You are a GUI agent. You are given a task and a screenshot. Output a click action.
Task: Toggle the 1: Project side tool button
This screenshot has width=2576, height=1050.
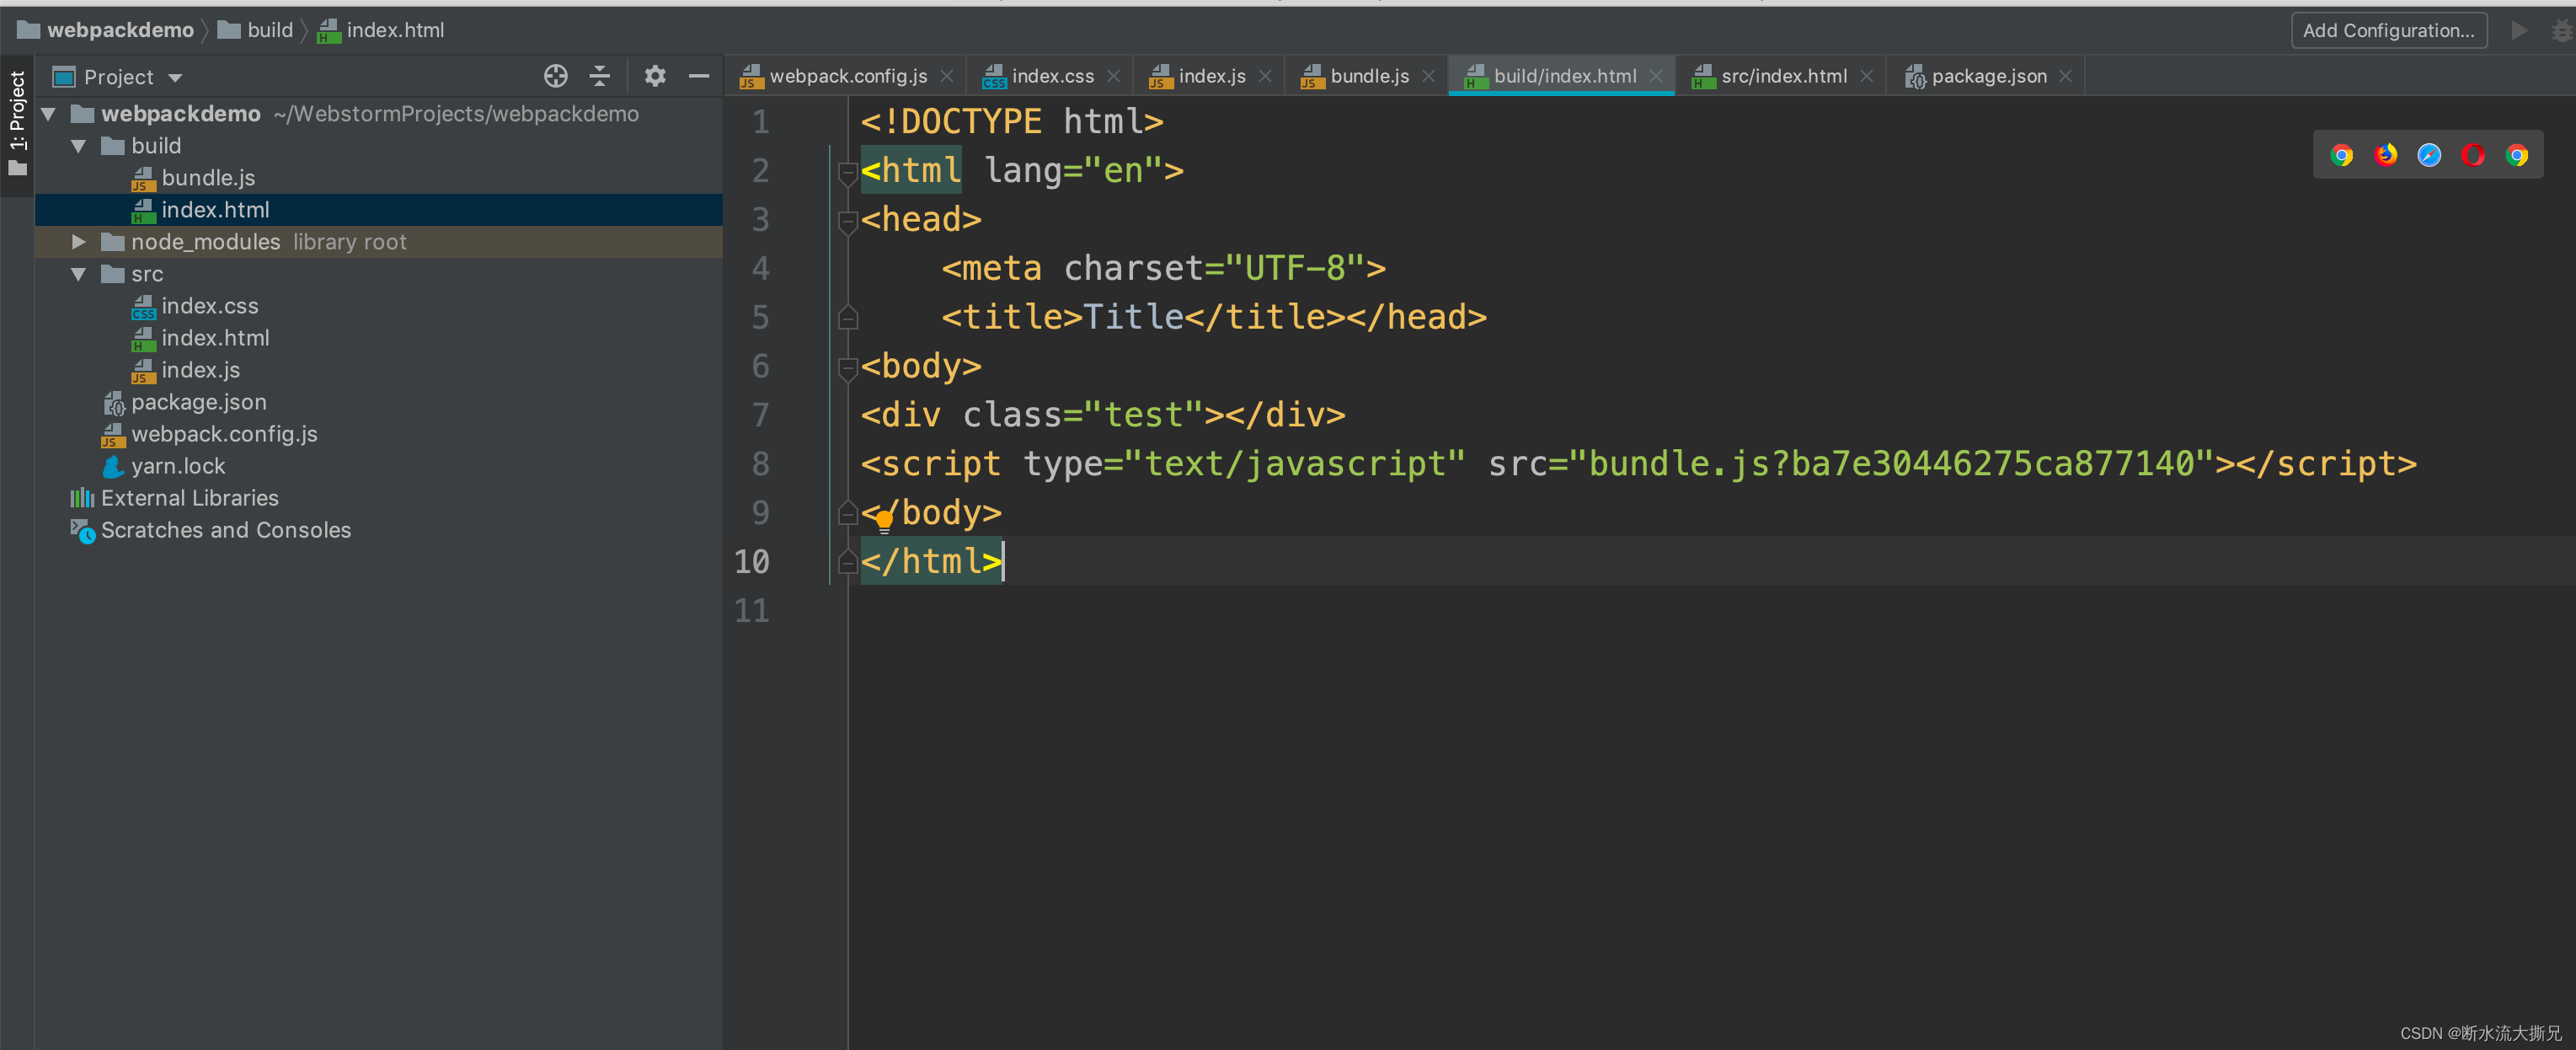coord(17,124)
